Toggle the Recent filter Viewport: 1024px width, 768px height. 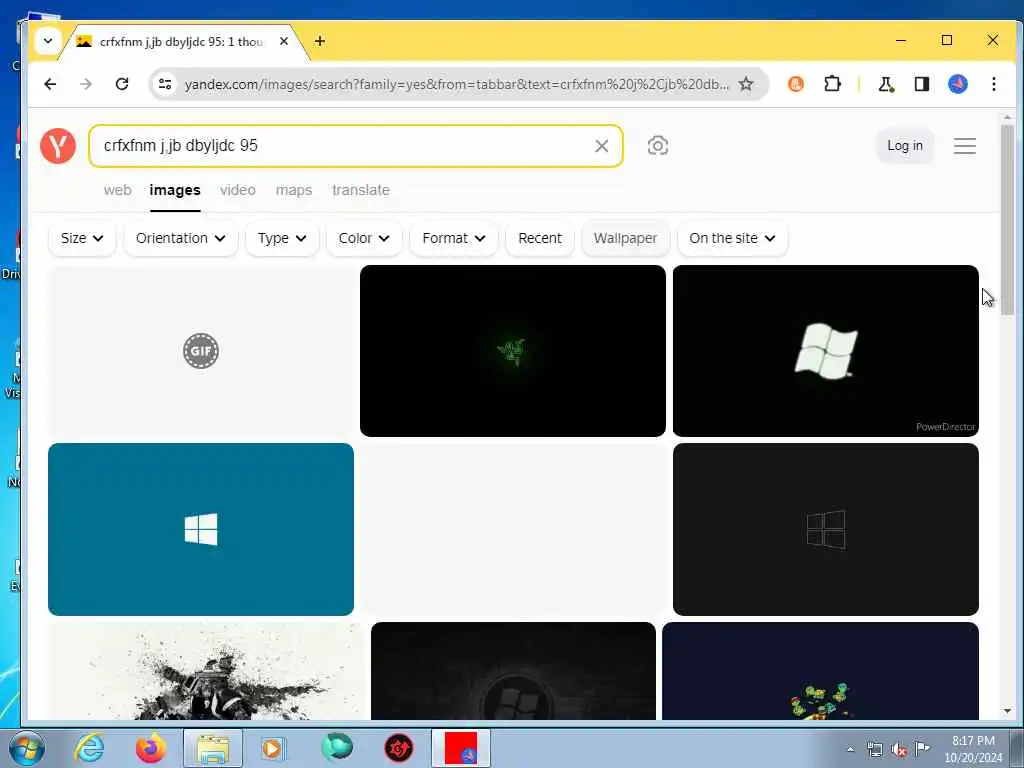(x=539, y=238)
